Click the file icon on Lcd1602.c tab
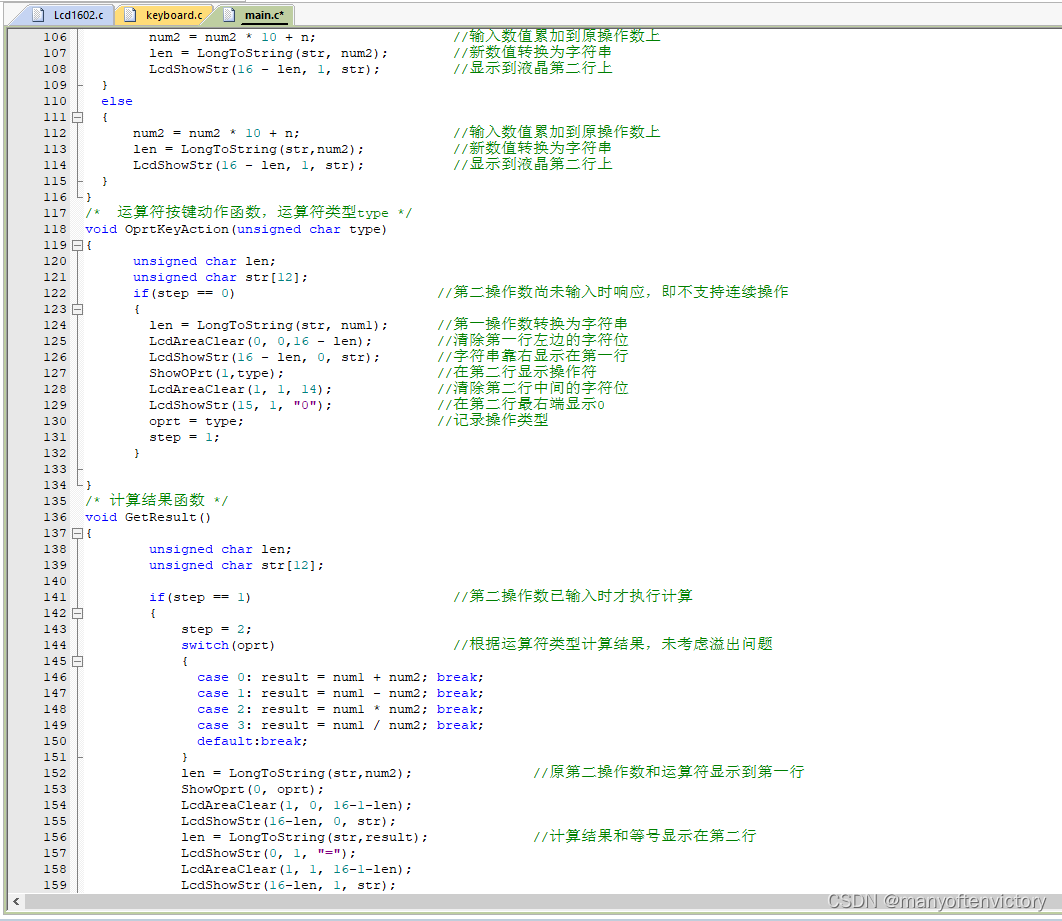This screenshot has width=1062, height=921. [39, 15]
